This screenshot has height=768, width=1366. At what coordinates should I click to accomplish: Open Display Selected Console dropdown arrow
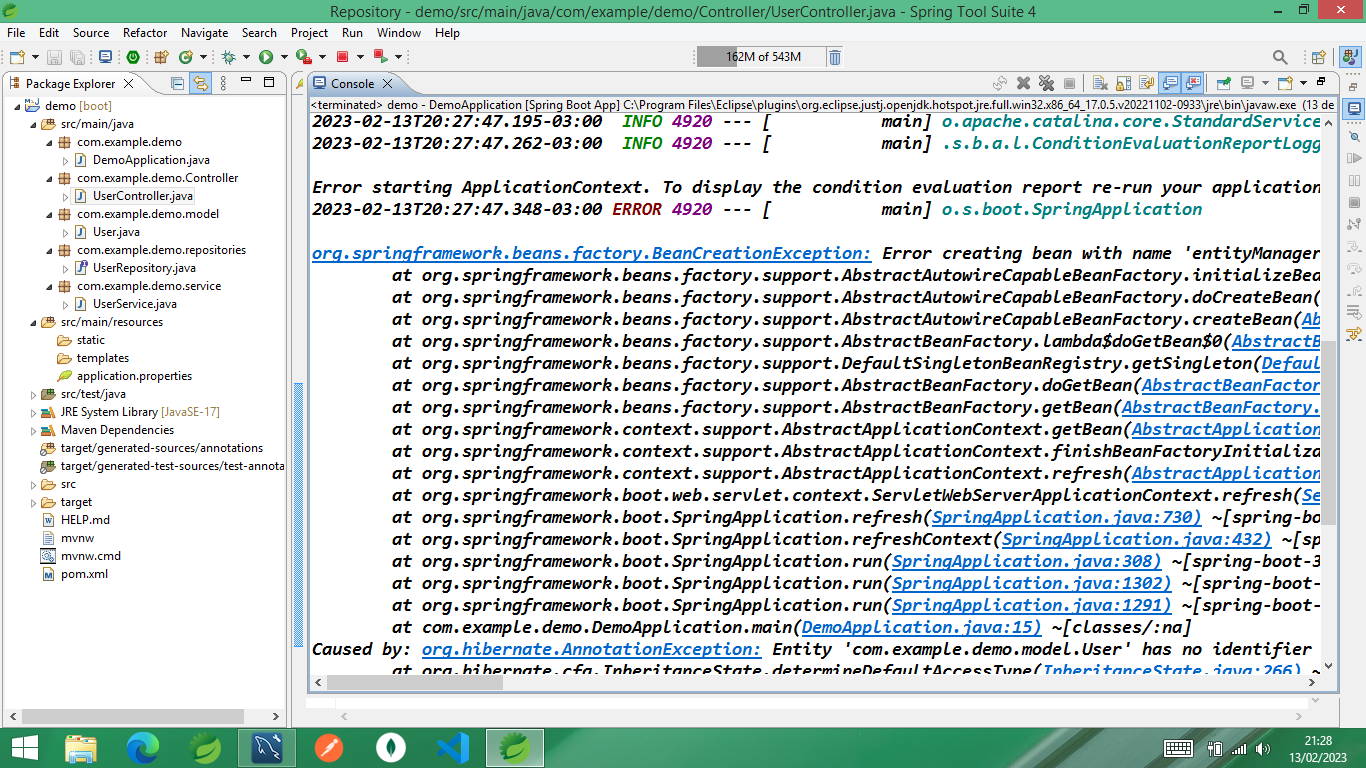(x=1265, y=83)
